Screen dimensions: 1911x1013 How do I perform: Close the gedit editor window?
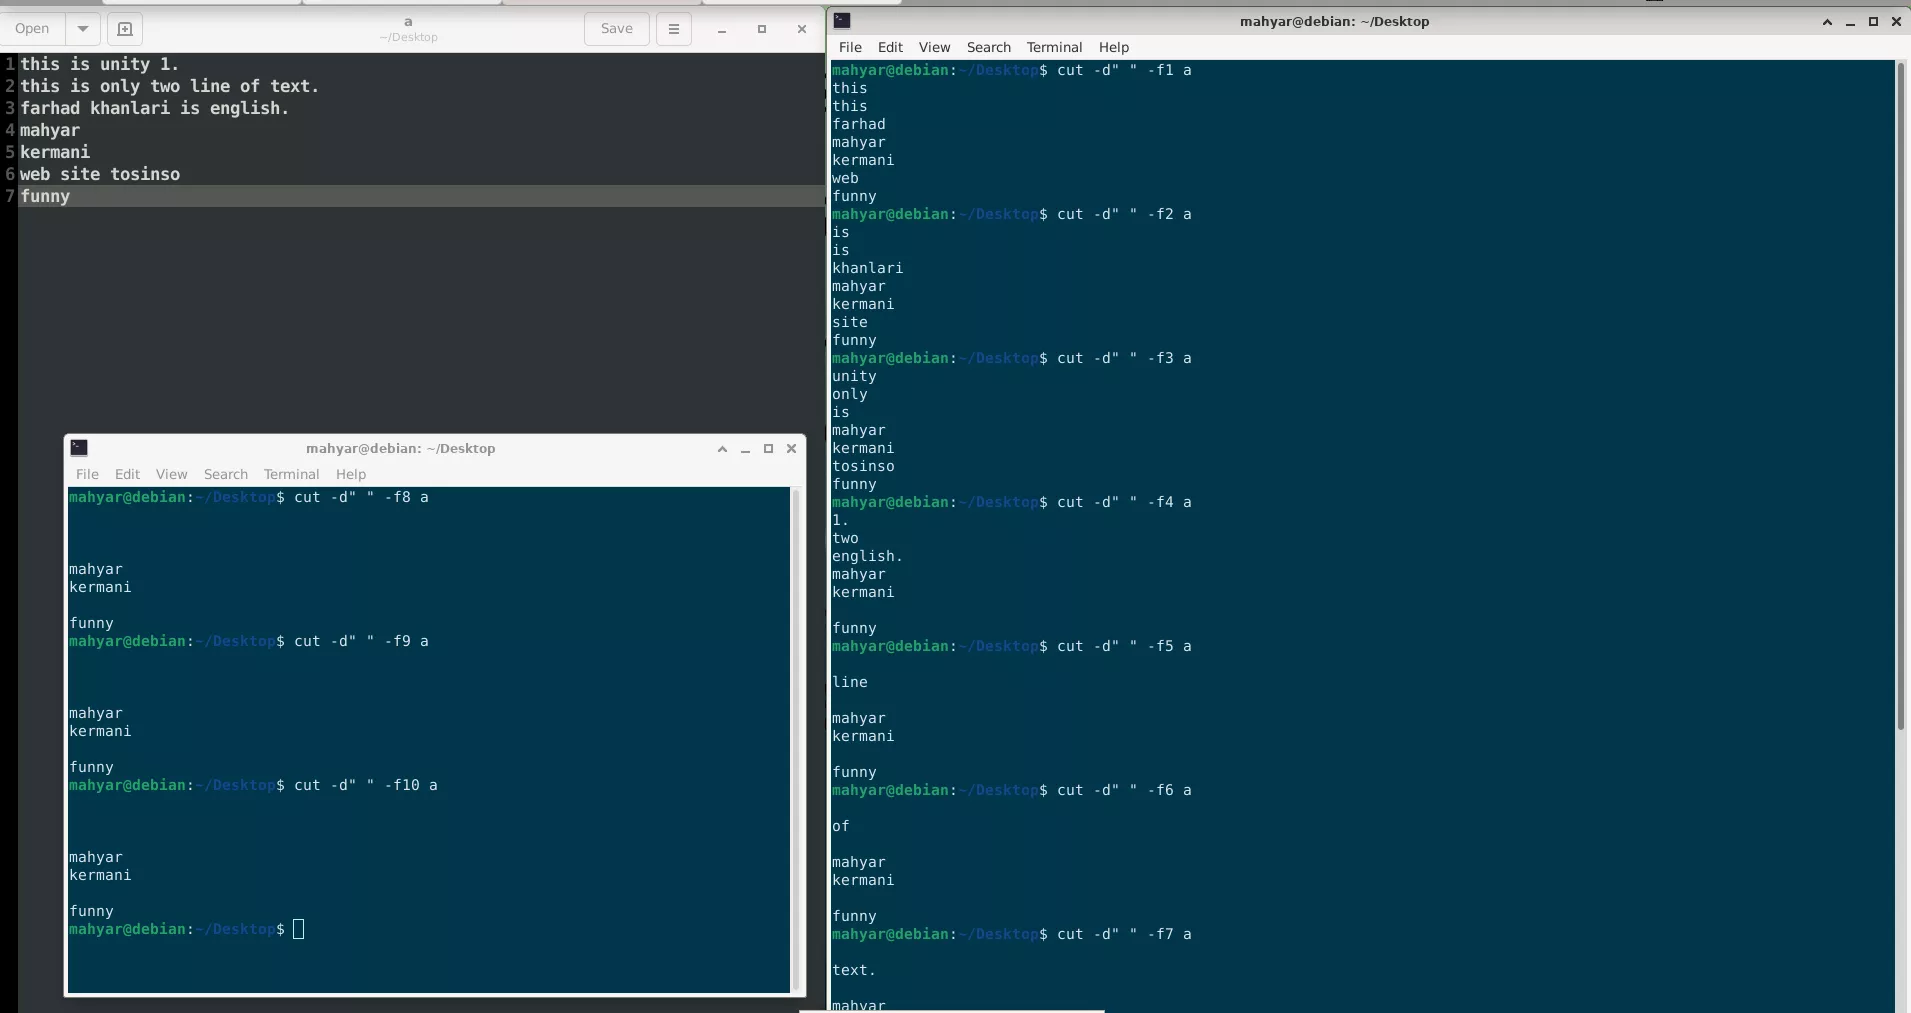[801, 30]
